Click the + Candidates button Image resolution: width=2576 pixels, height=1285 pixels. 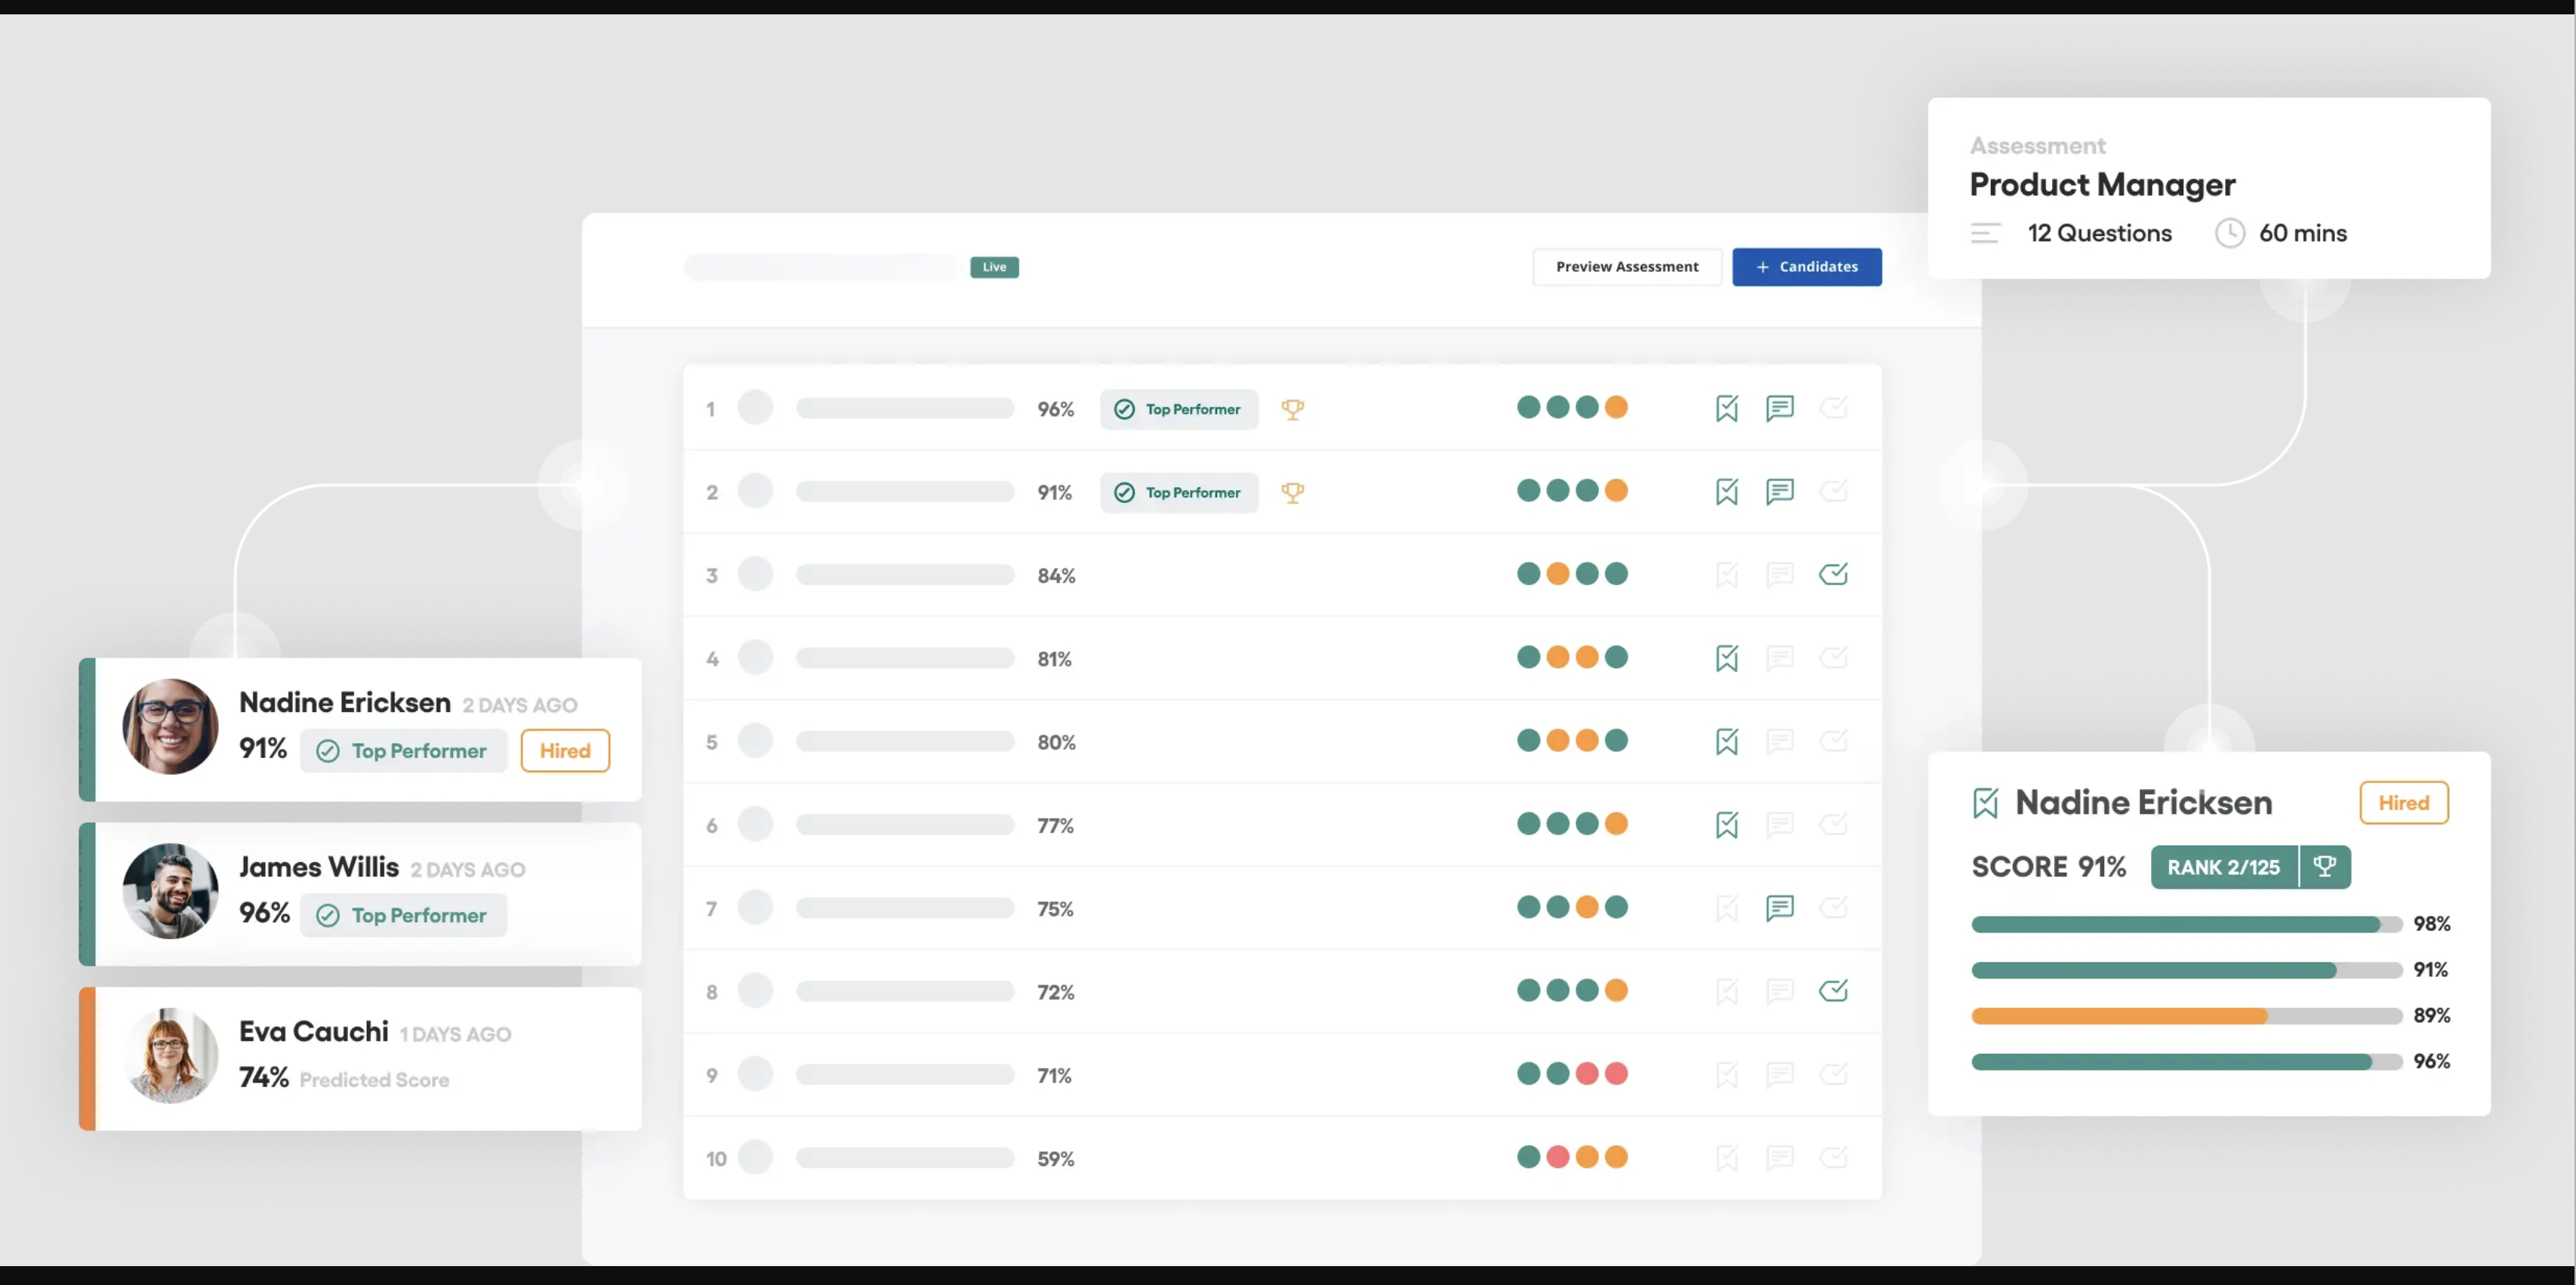[1806, 267]
